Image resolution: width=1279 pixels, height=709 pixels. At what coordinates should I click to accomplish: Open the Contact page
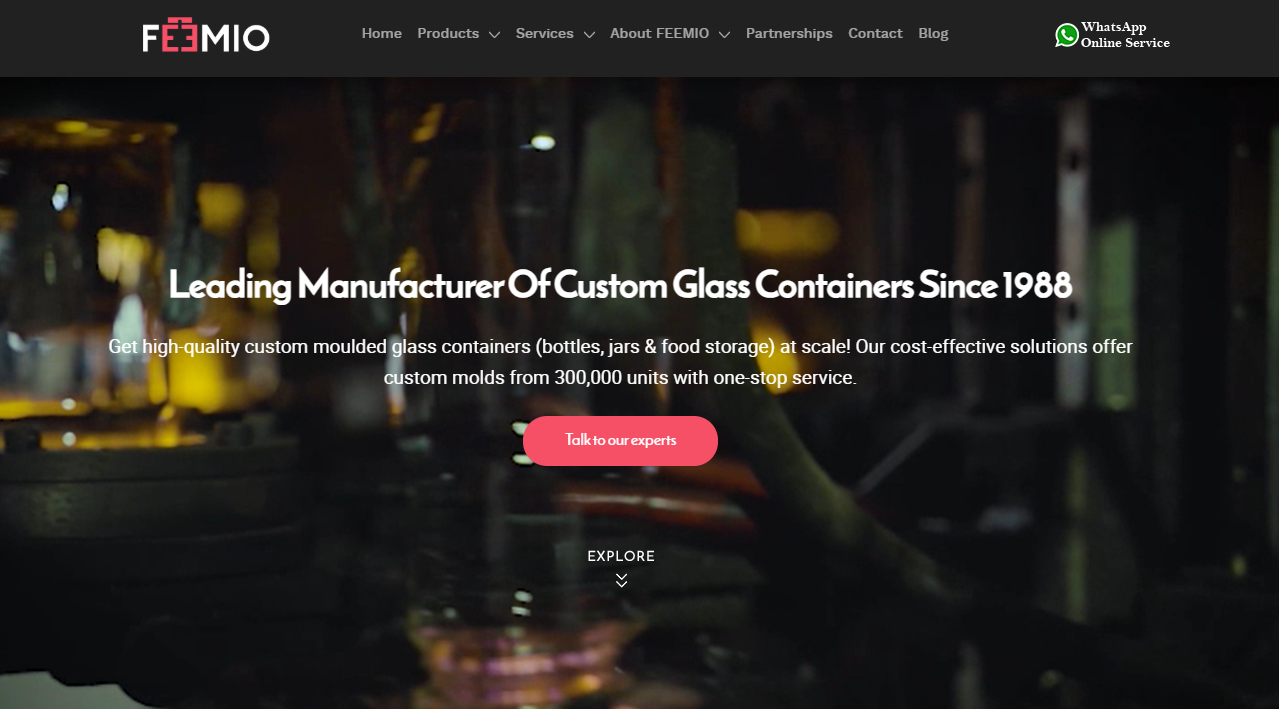pyautogui.click(x=875, y=33)
